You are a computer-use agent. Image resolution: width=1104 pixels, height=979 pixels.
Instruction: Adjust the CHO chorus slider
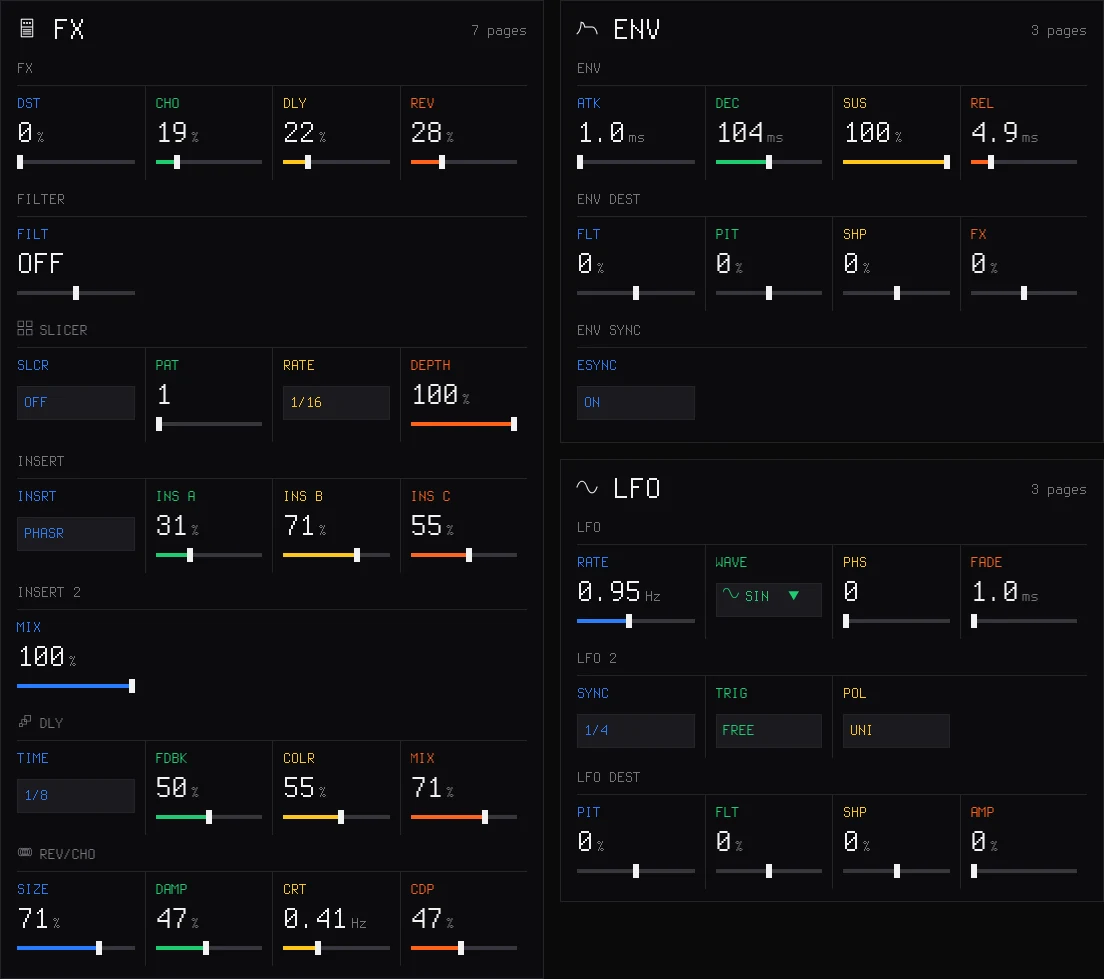tap(208, 162)
